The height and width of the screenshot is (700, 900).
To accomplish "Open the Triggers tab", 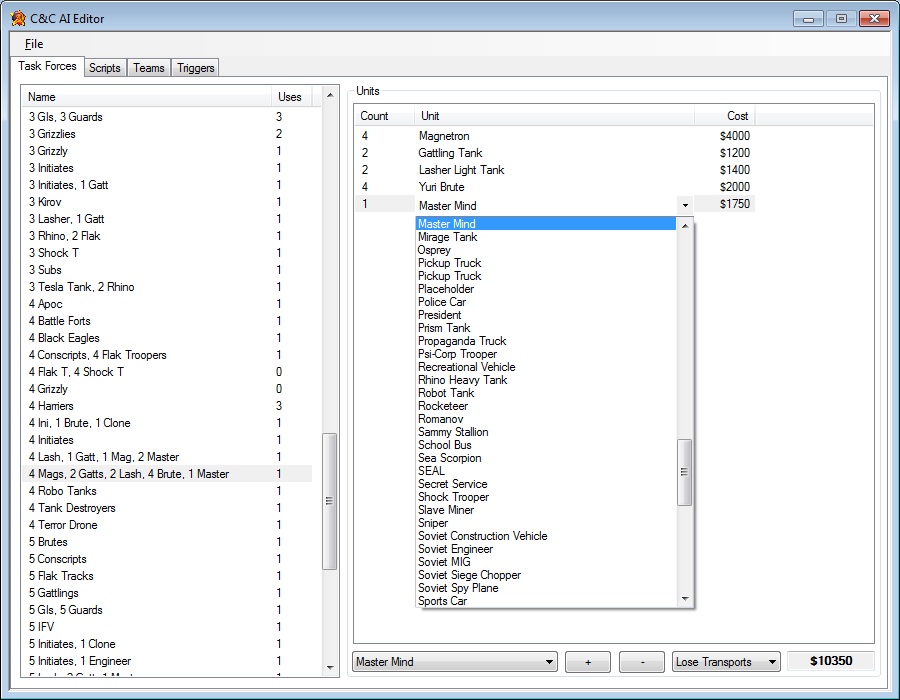I will 196,68.
